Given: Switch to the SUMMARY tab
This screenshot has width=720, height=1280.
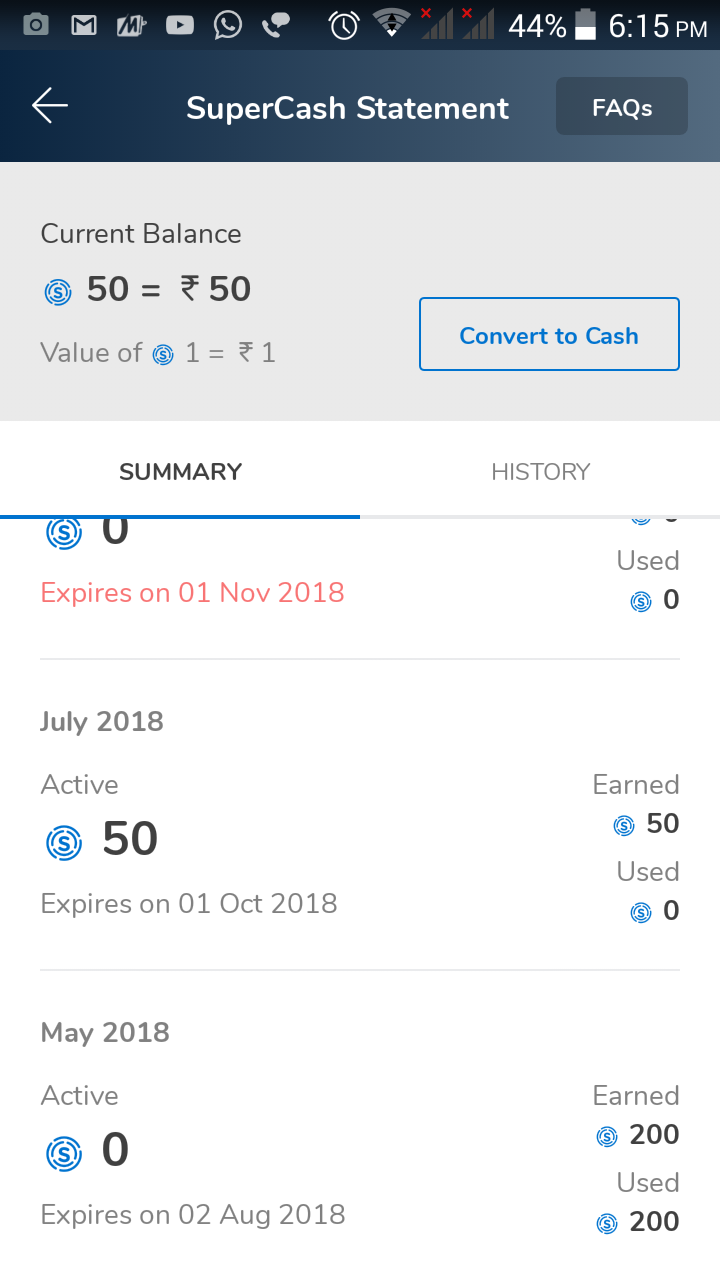Looking at the screenshot, I should [x=180, y=472].
